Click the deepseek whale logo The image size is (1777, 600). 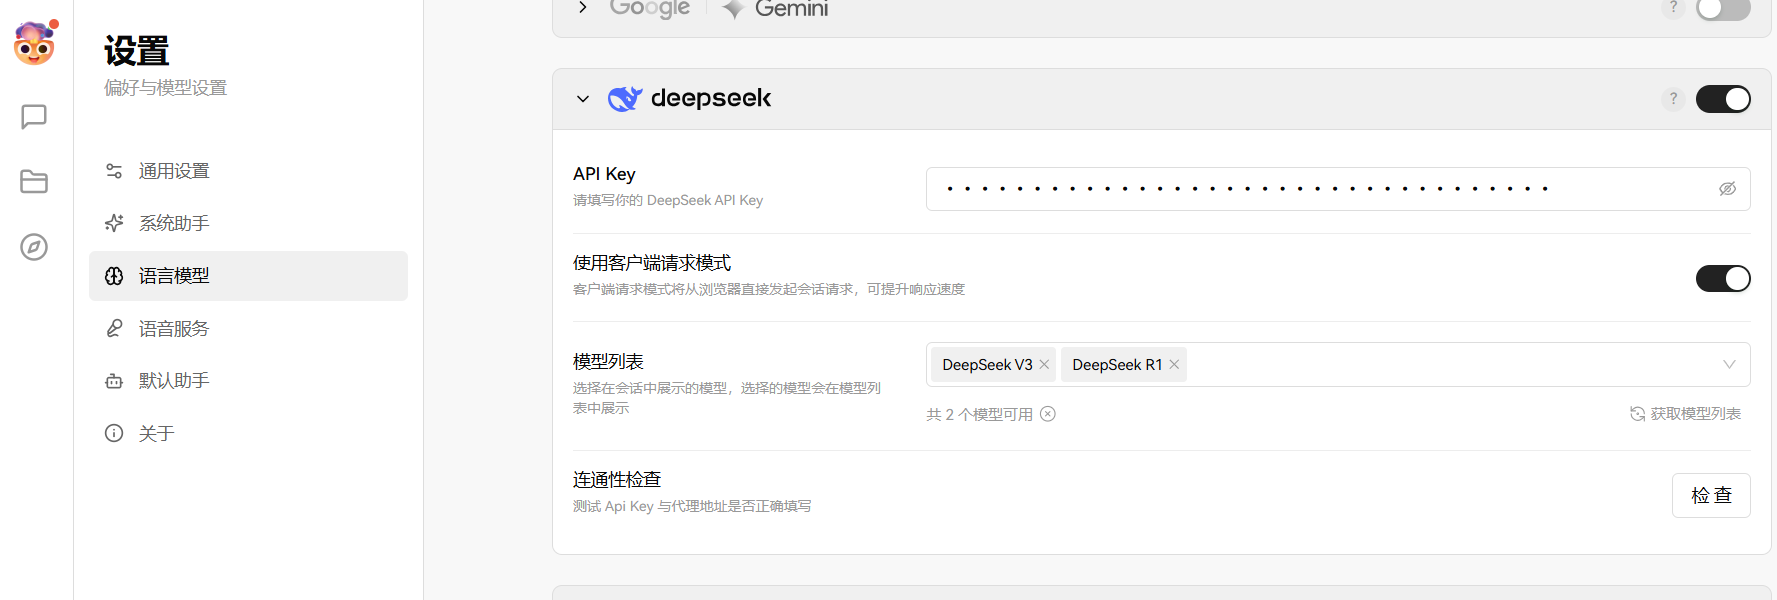[x=625, y=98]
